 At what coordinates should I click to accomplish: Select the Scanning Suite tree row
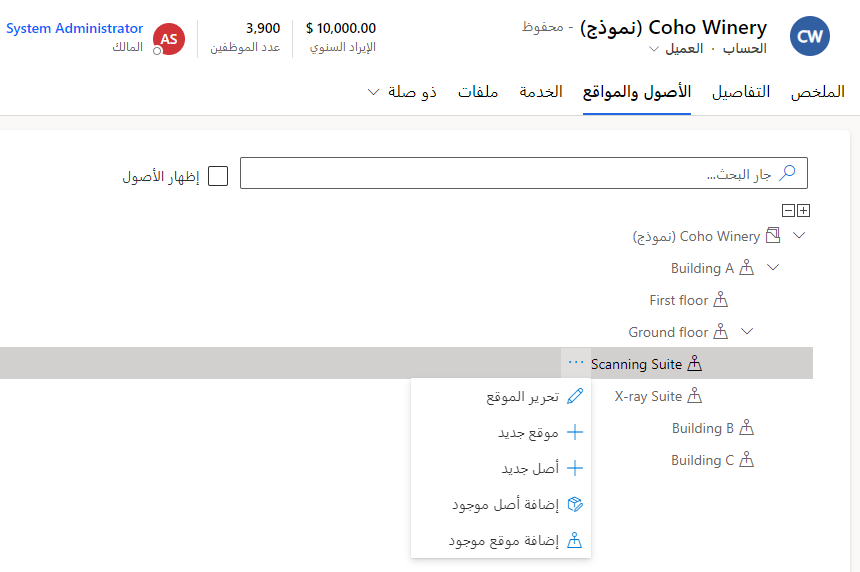(x=406, y=363)
